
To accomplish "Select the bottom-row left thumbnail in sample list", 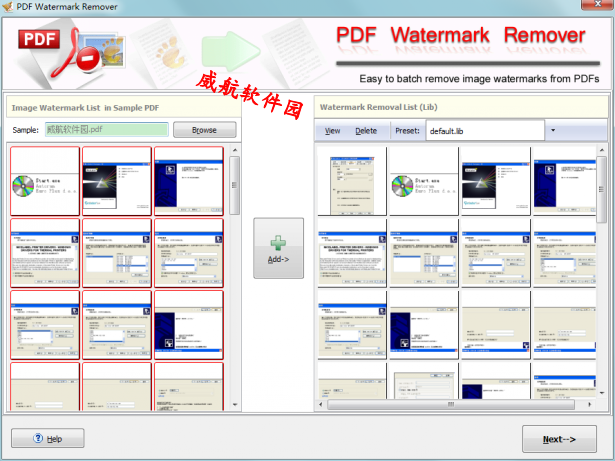I will (45, 387).
